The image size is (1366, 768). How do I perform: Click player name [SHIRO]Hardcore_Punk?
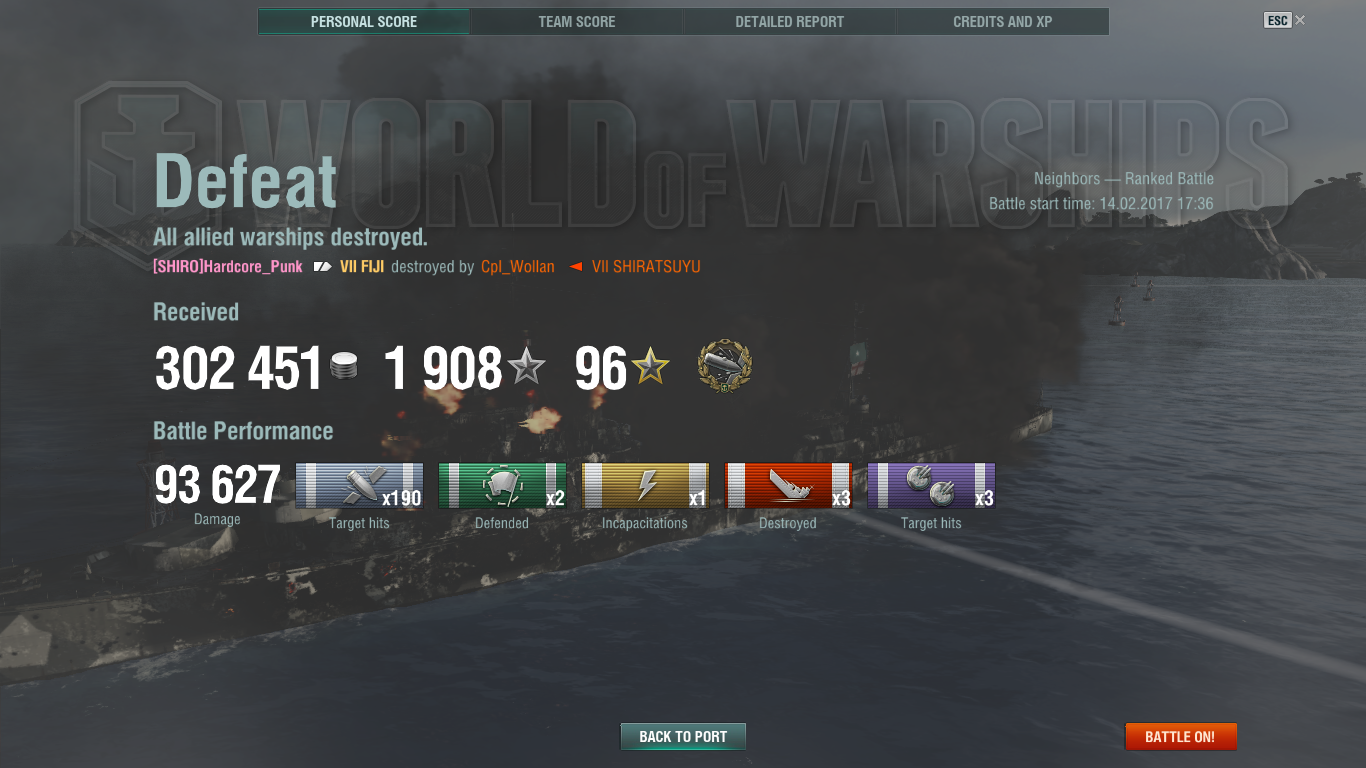228,267
